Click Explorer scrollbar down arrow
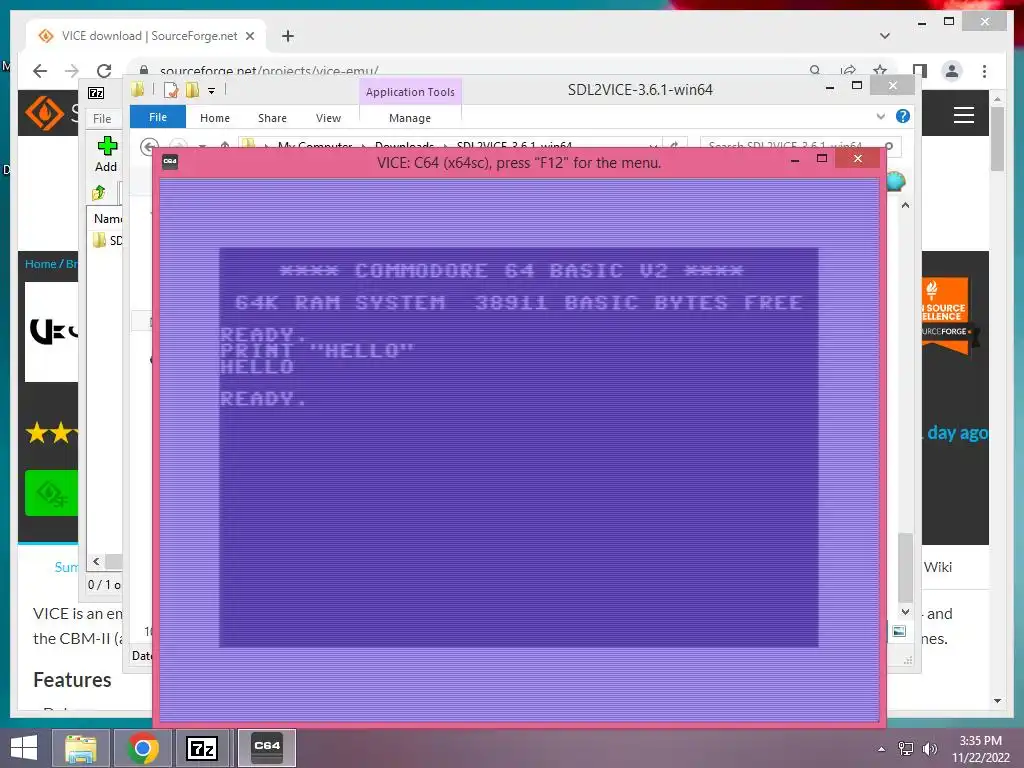The width and height of the screenshot is (1024, 768). [x=905, y=612]
